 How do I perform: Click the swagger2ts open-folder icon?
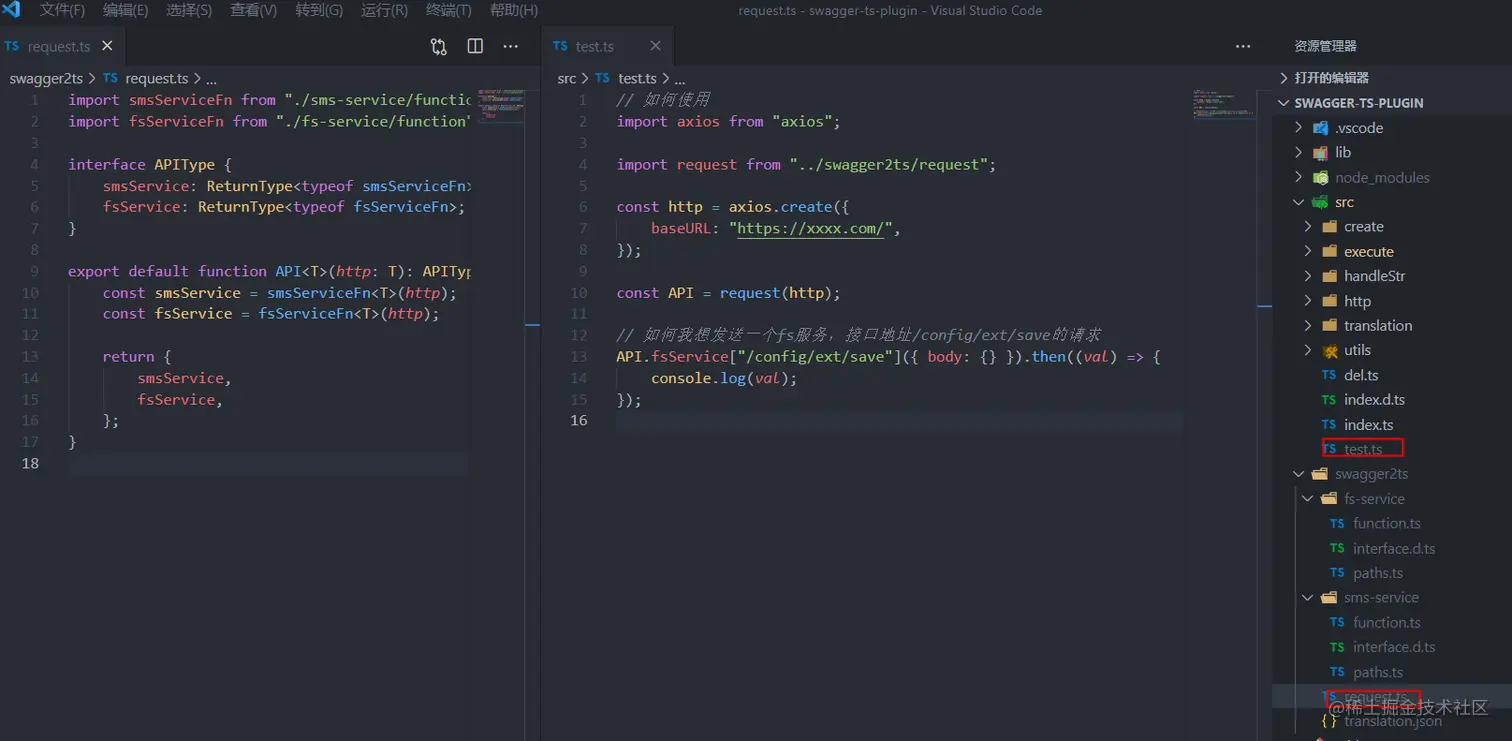(1320, 474)
